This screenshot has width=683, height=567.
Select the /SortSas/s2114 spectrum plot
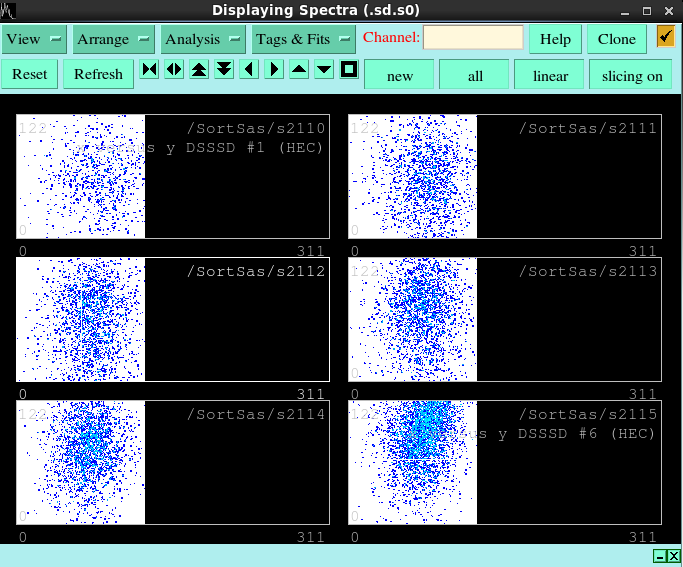click(x=173, y=462)
